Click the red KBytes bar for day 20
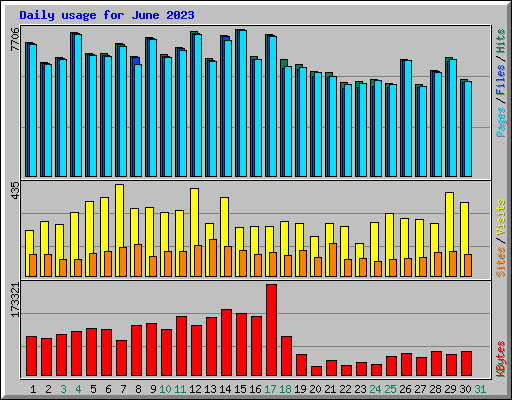 [316, 371]
